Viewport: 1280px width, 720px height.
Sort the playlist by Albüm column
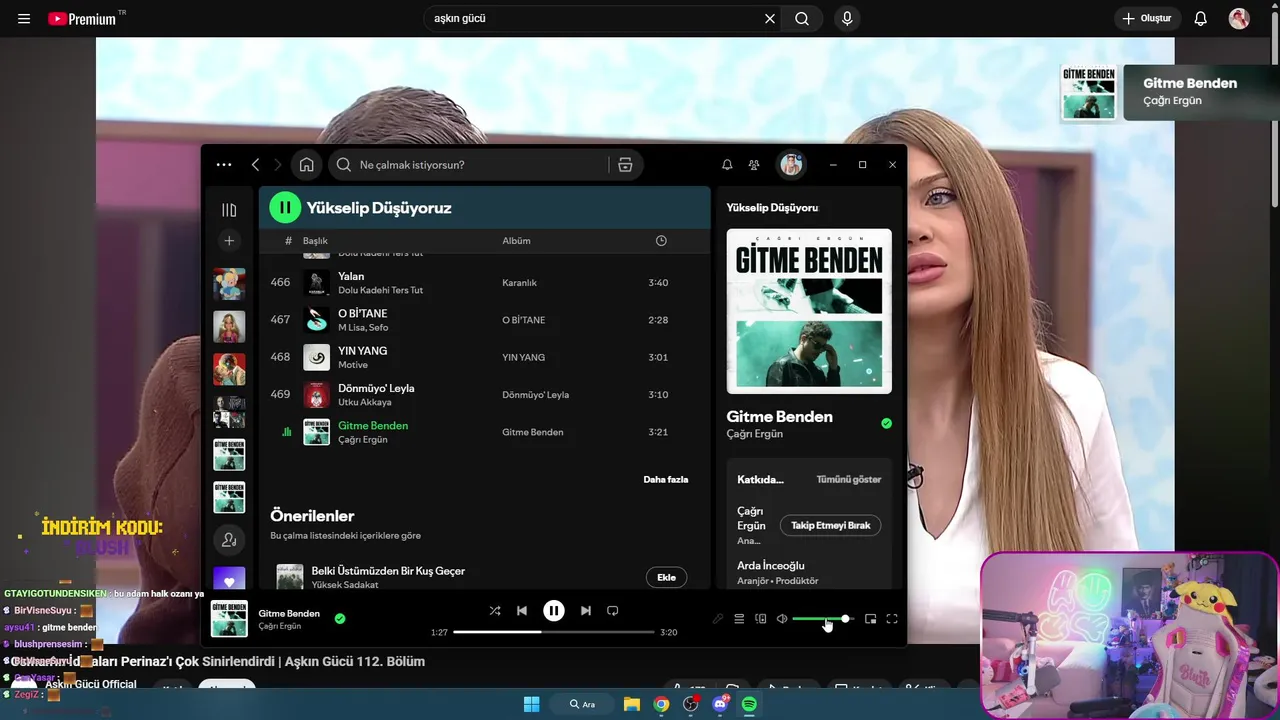(x=516, y=241)
